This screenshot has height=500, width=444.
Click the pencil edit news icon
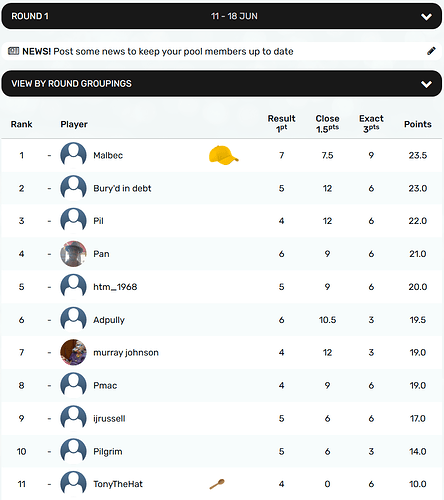(x=431, y=51)
